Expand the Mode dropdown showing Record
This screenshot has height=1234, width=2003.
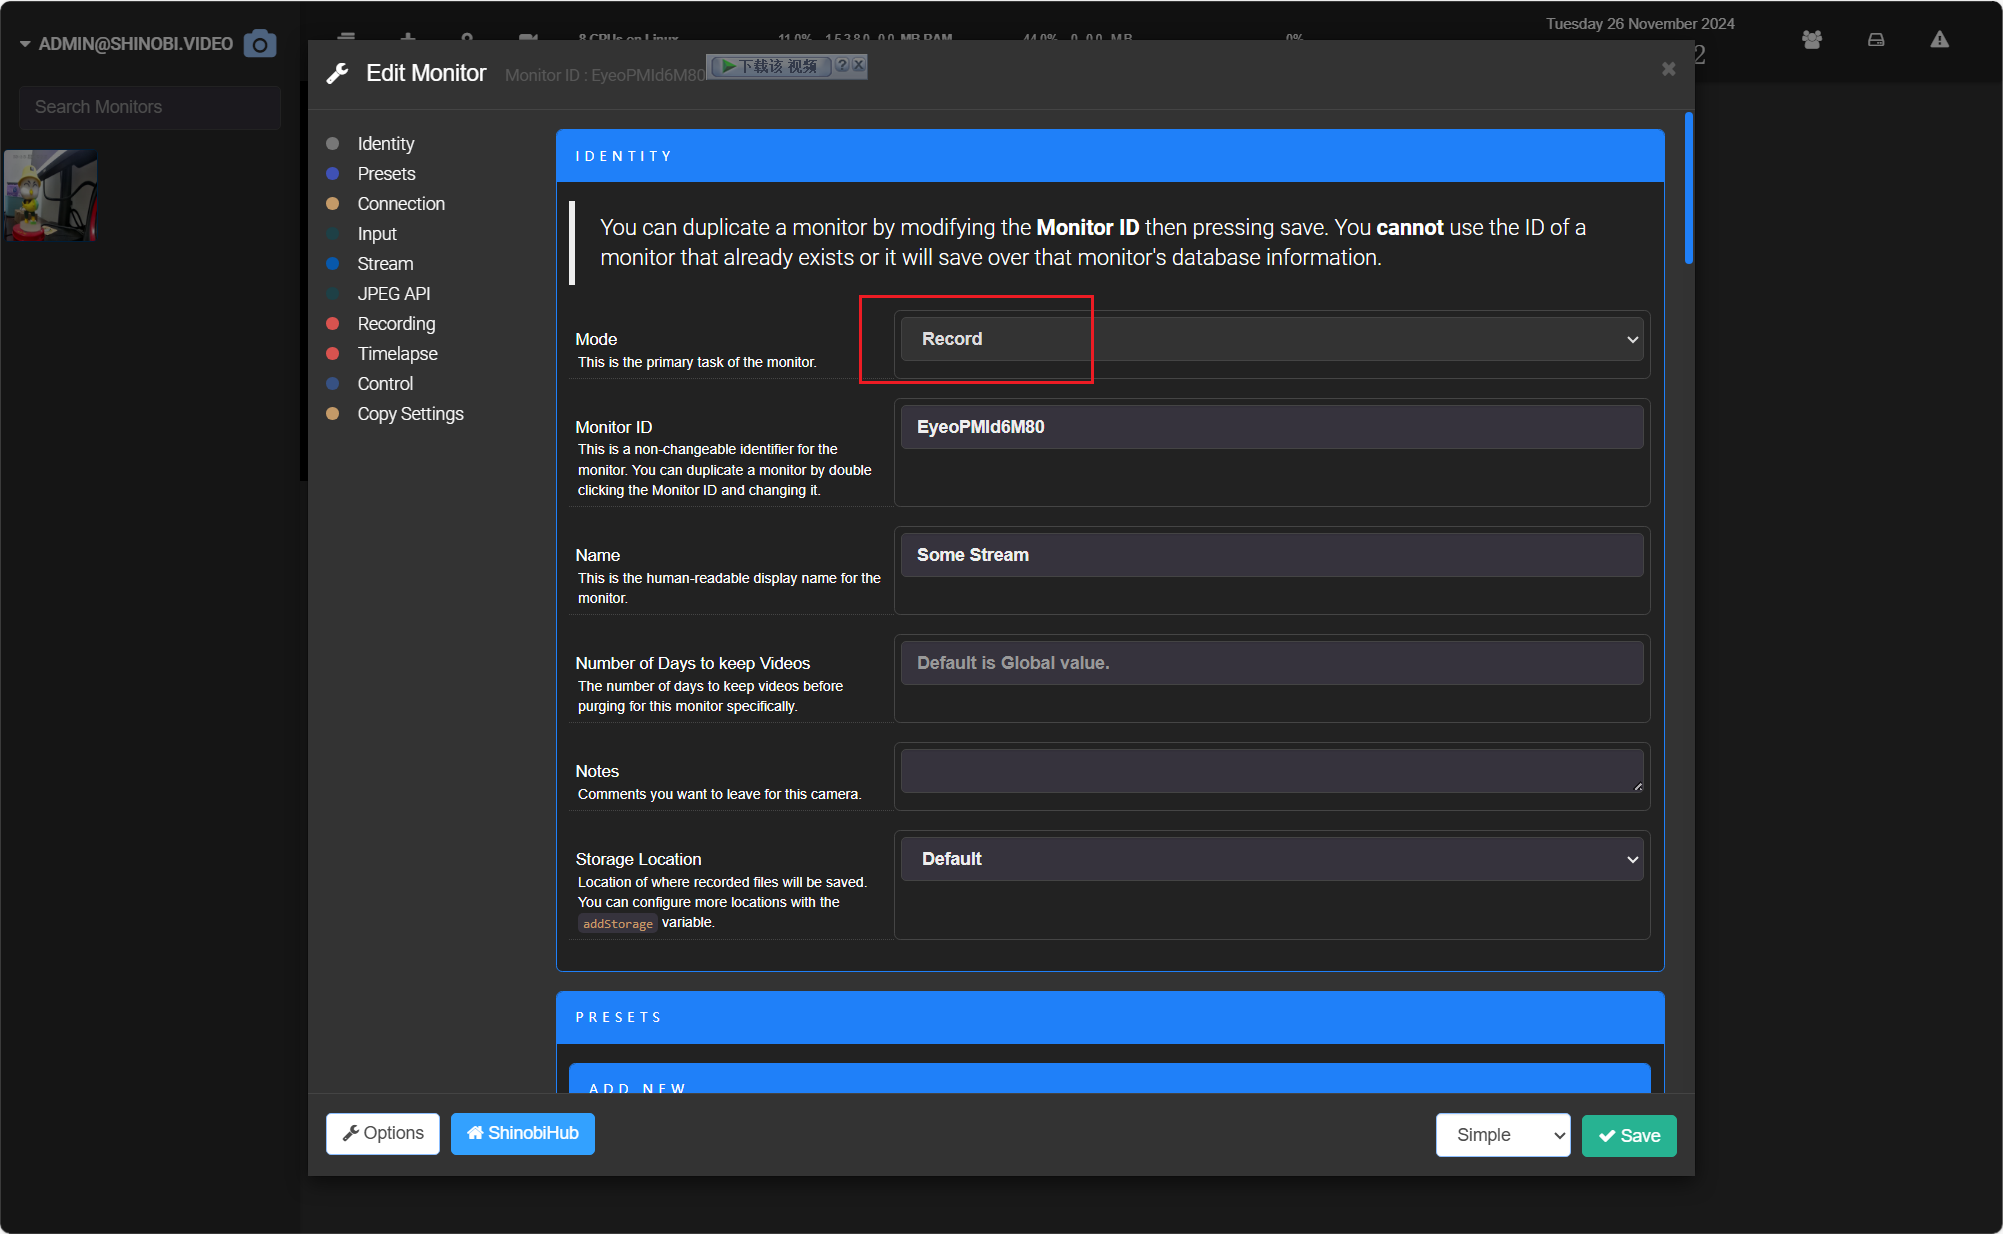pyautogui.click(x=1271, y=339)
